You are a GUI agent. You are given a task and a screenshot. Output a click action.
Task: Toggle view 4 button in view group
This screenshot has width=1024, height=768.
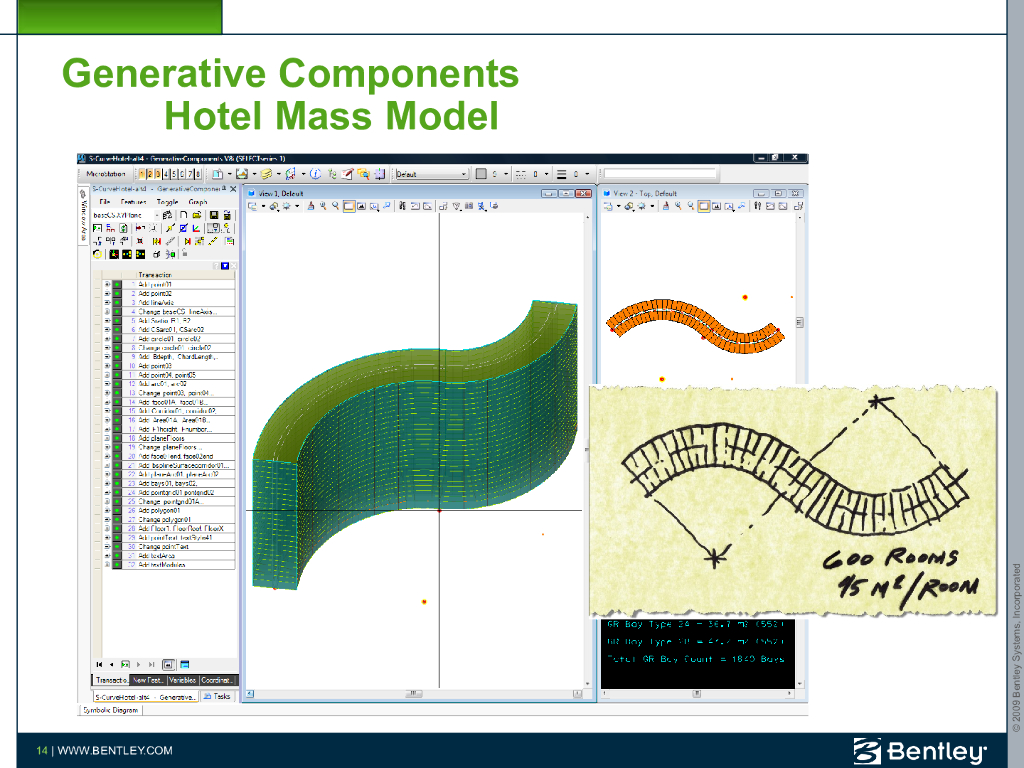[166, 174]
